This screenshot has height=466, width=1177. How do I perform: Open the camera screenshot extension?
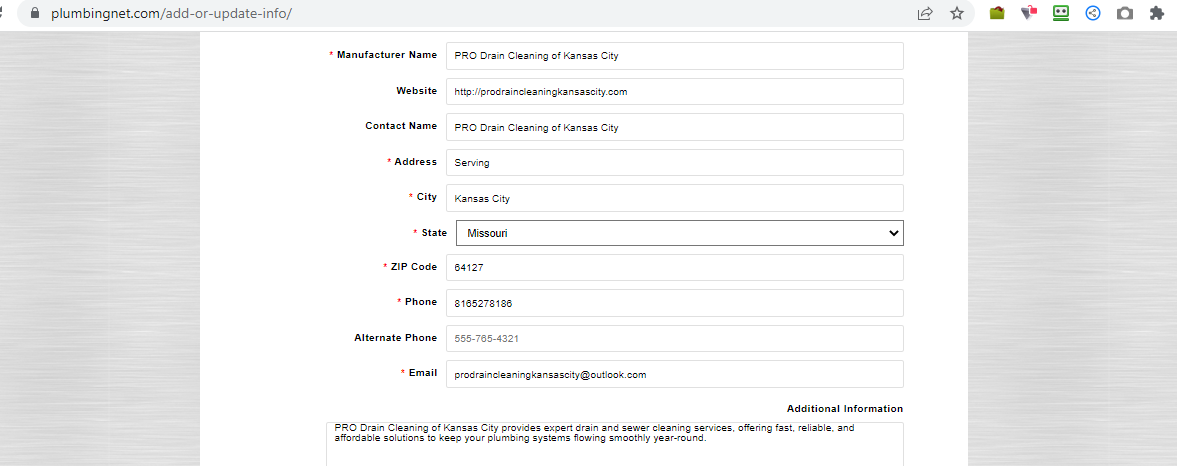1124,14
